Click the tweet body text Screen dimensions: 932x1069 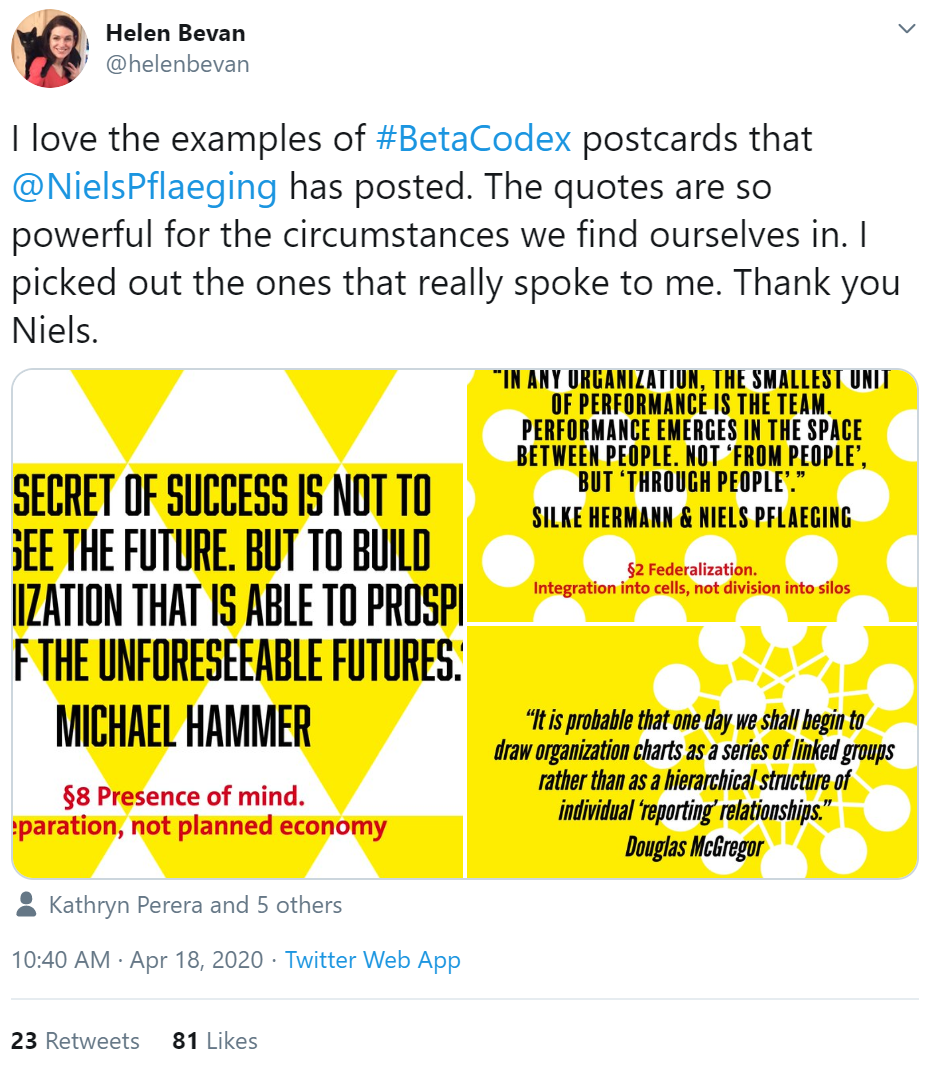click(455, 235)
